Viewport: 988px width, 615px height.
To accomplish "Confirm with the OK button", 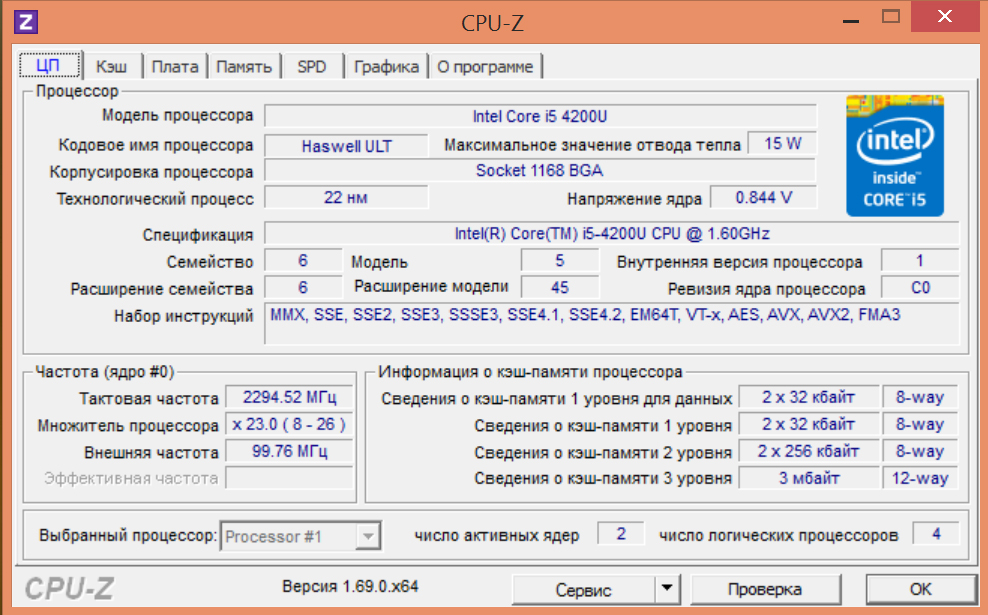I will (x=921, y=590).
